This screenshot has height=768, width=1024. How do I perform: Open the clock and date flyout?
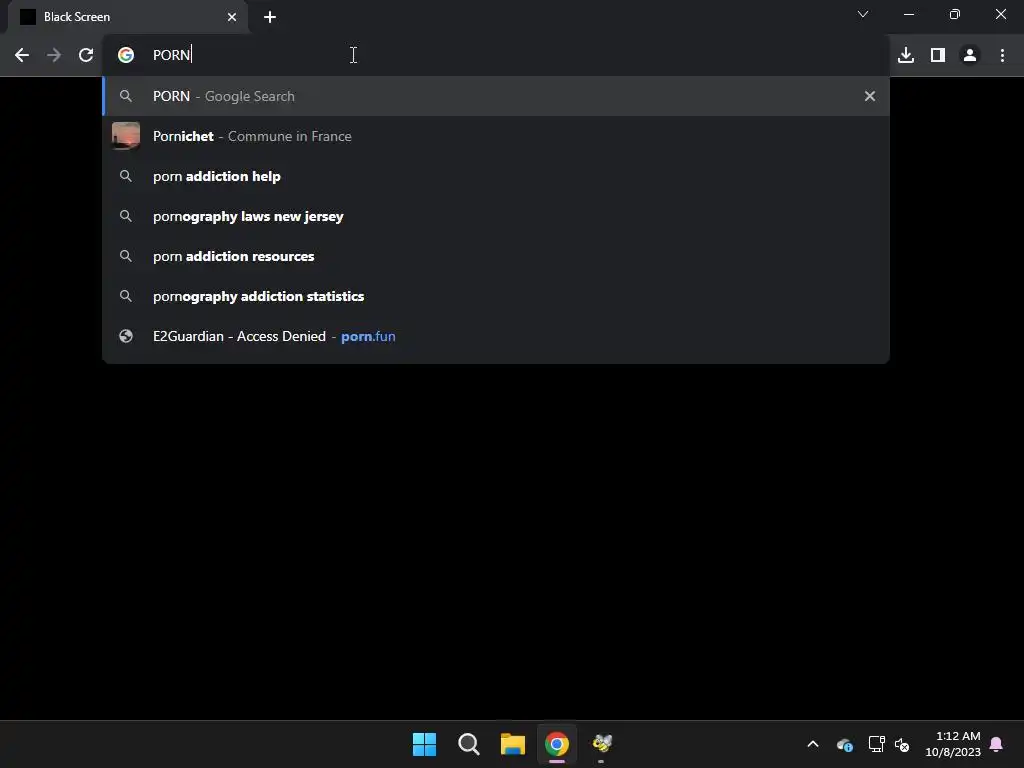point(952,744)
